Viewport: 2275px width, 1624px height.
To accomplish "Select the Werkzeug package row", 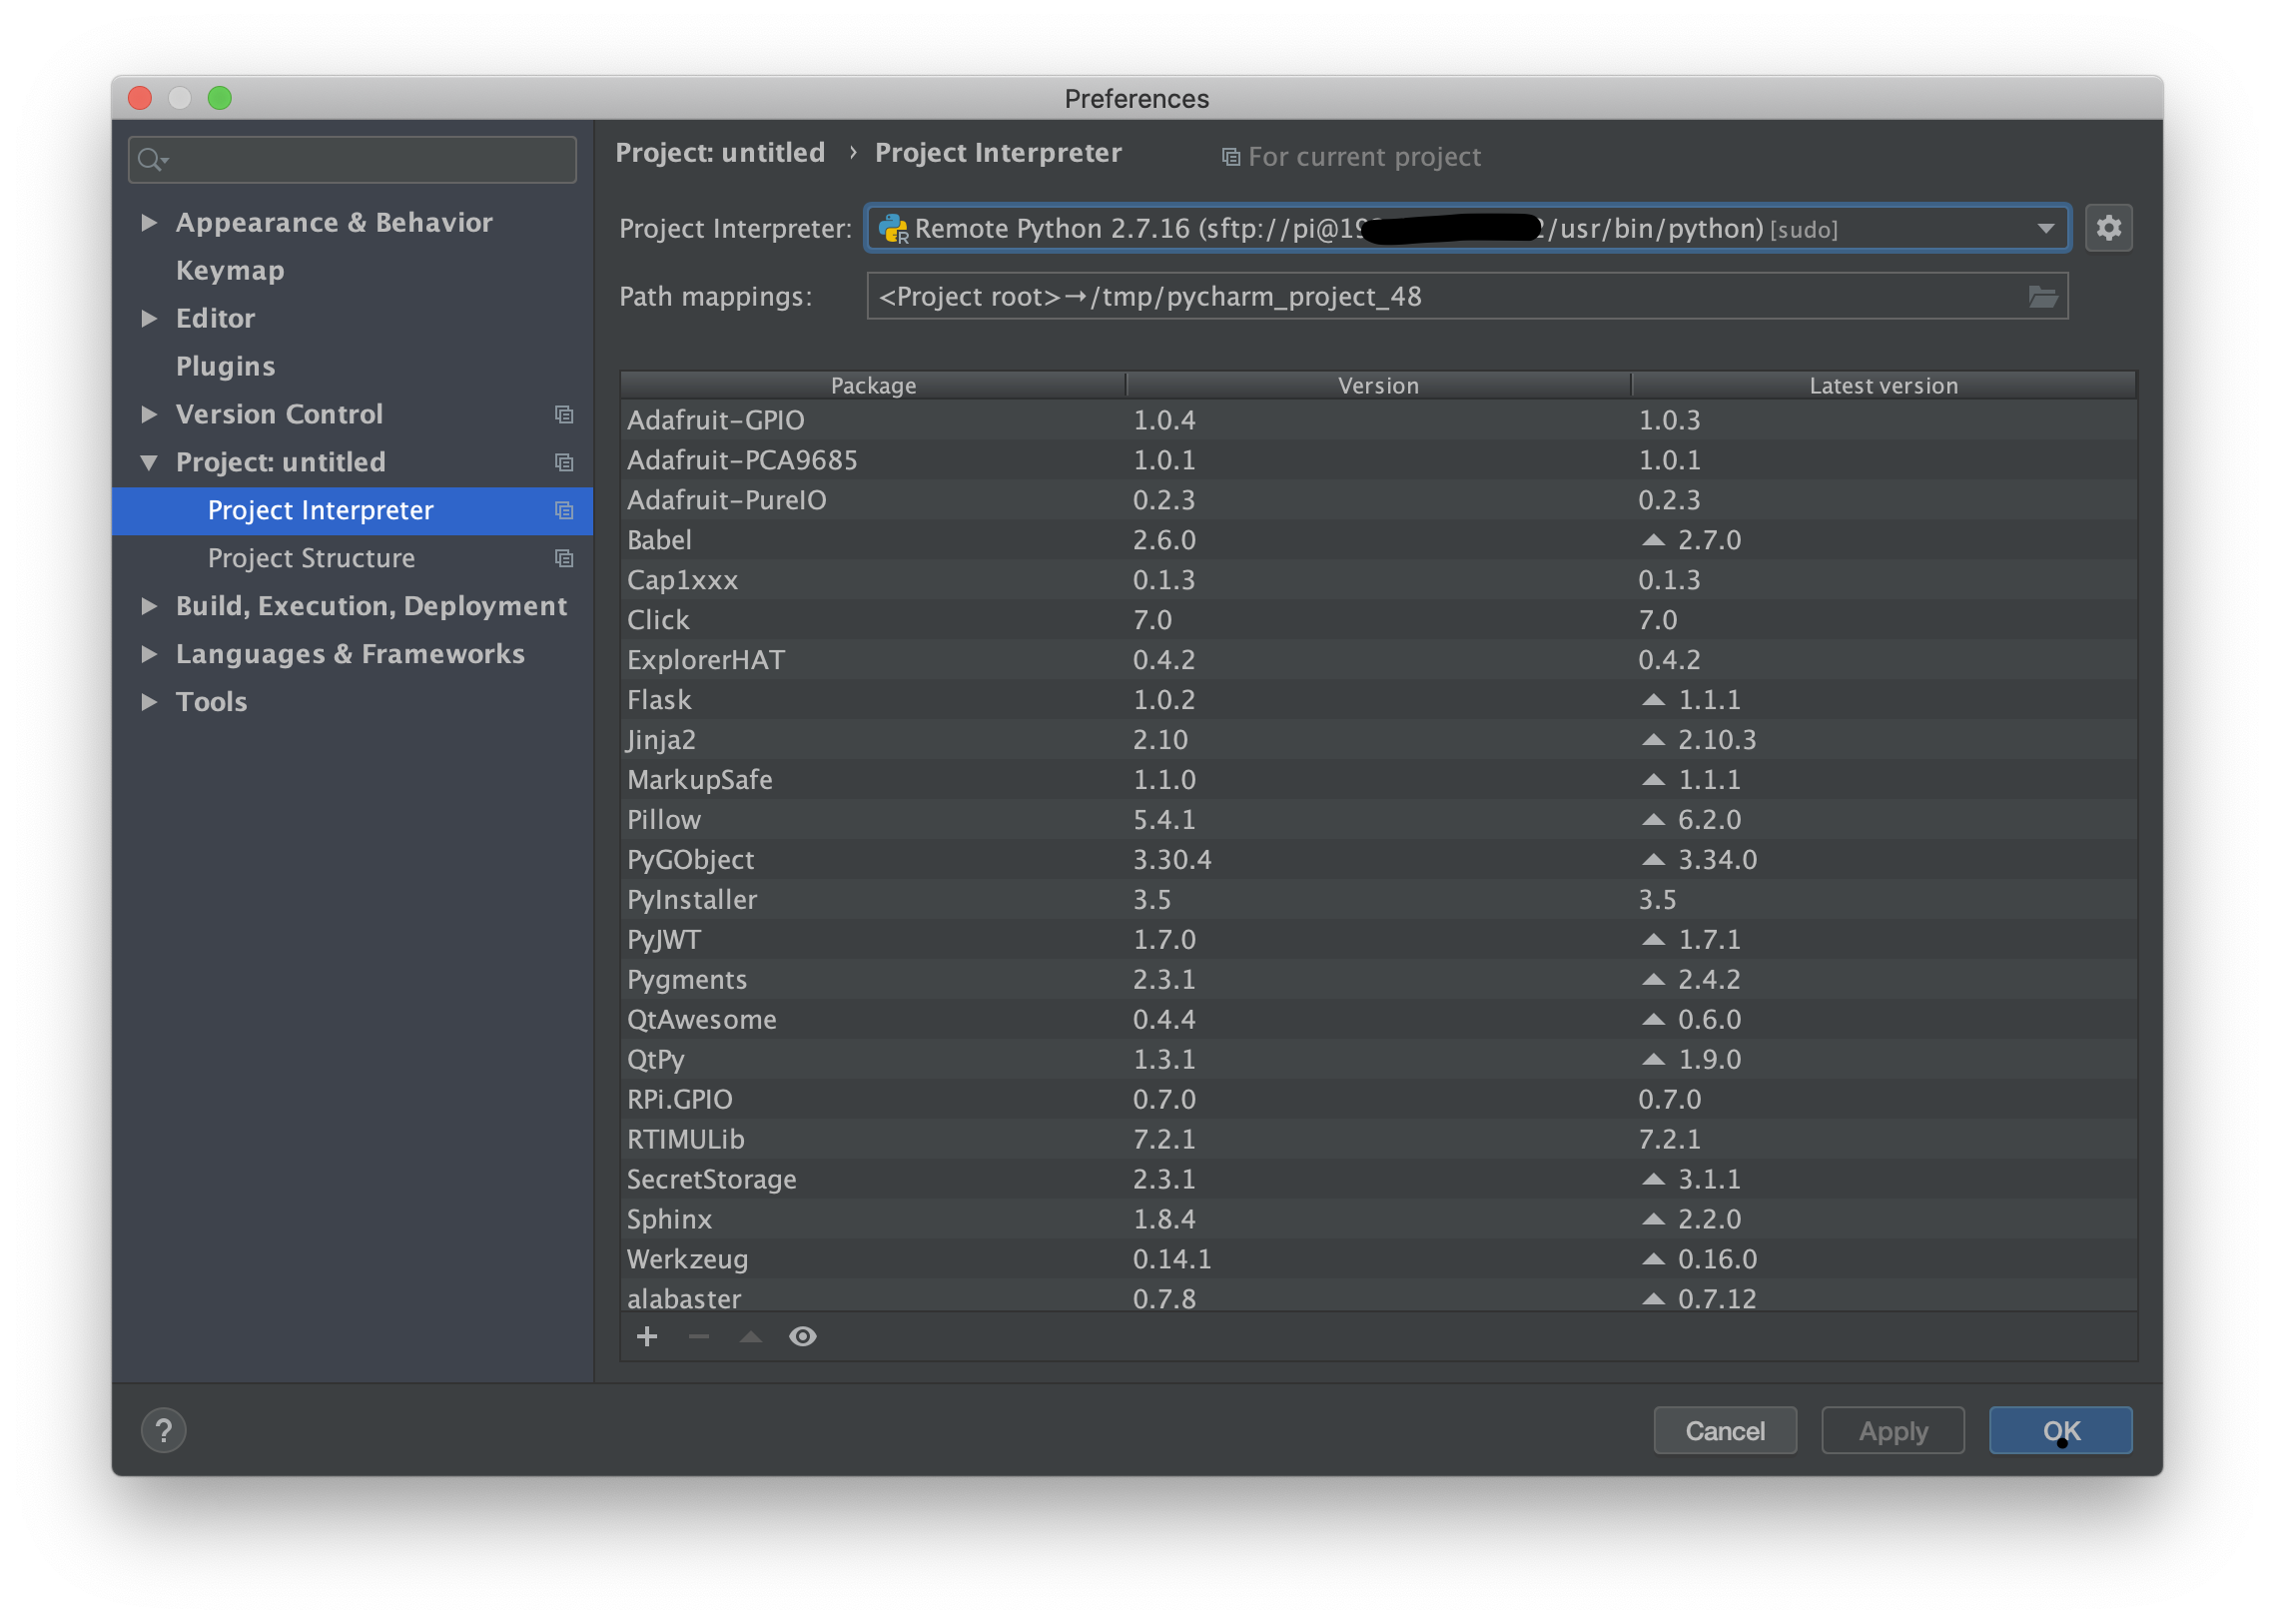I will (x=1378, y=1259).
